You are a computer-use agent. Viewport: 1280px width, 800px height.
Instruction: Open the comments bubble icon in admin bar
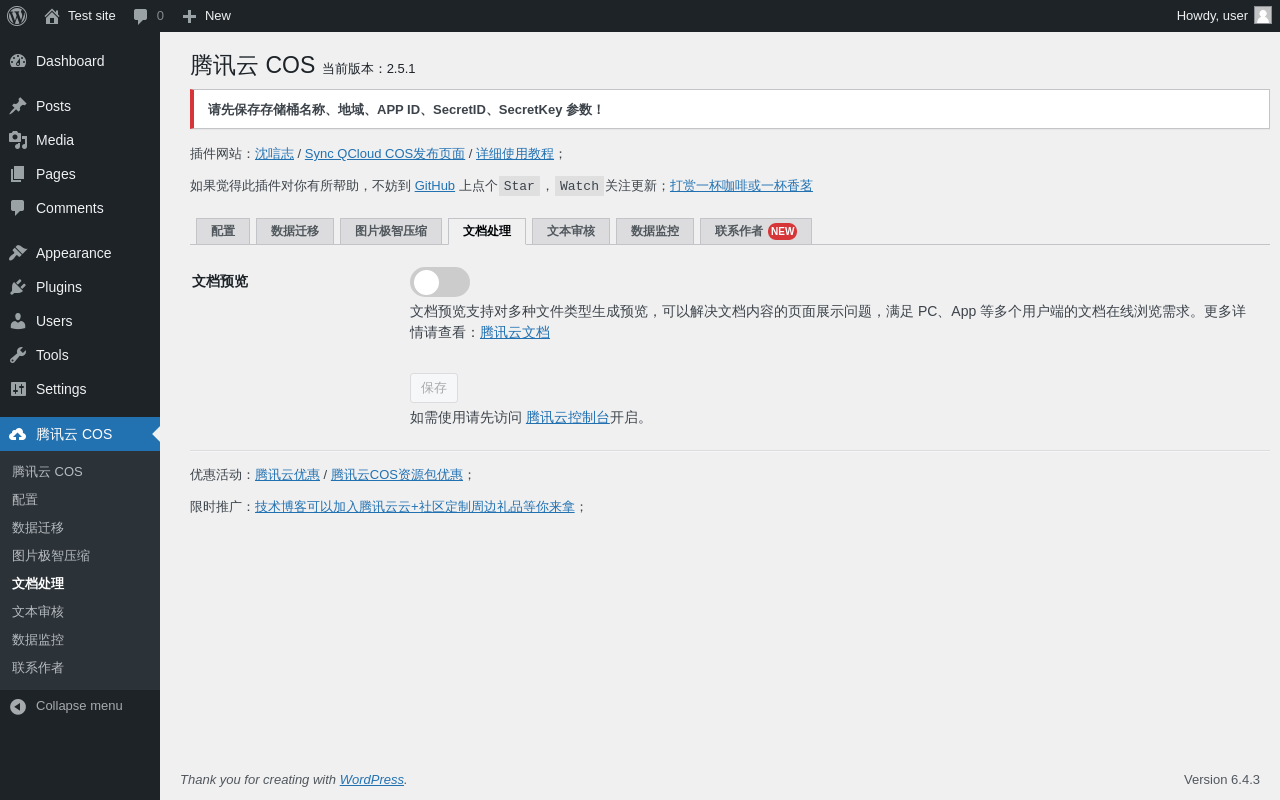[141, 16]
